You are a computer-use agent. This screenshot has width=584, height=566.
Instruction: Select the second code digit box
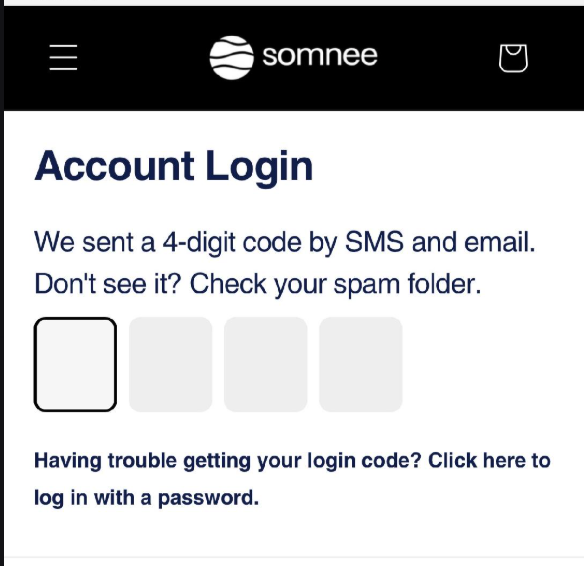tap(170, 364)
